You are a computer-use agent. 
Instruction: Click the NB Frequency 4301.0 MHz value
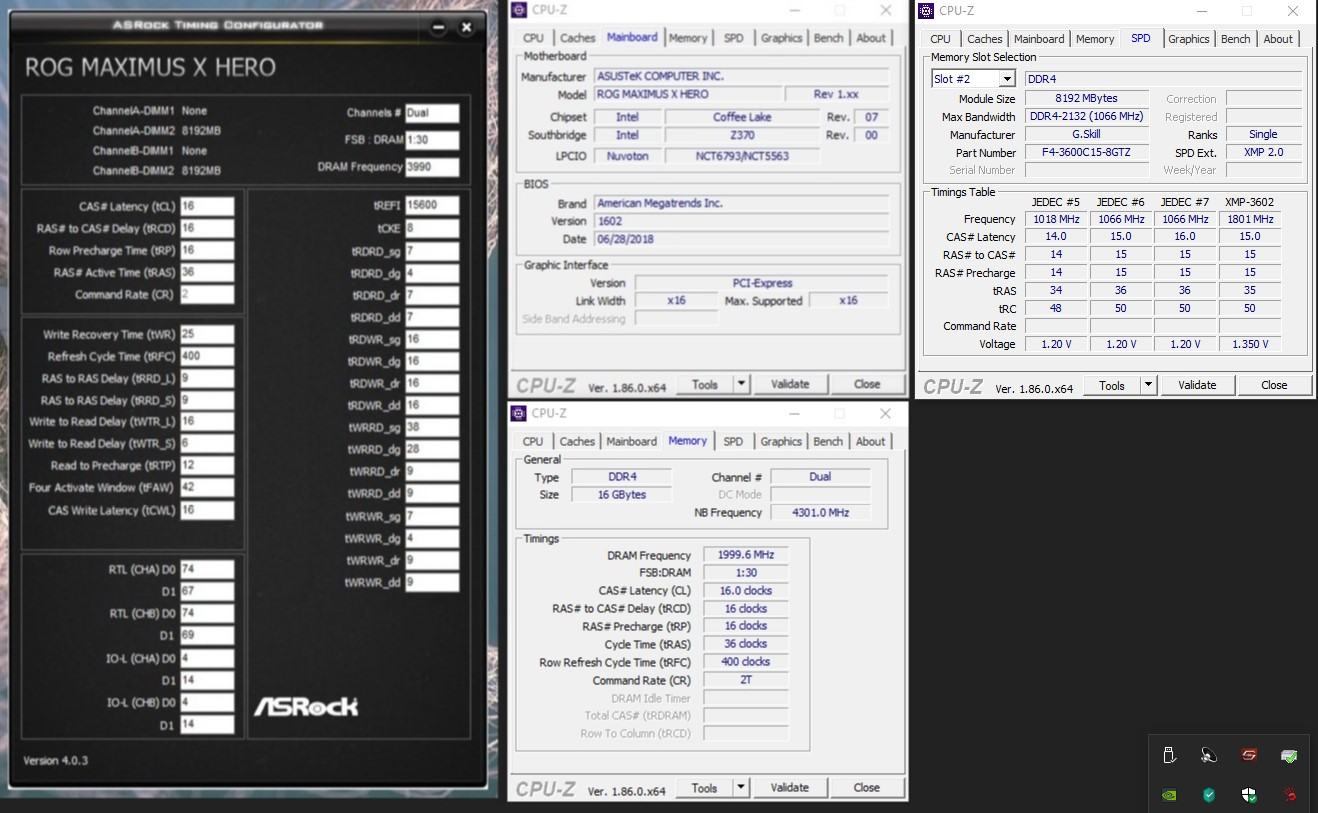(x=820, y=513)
